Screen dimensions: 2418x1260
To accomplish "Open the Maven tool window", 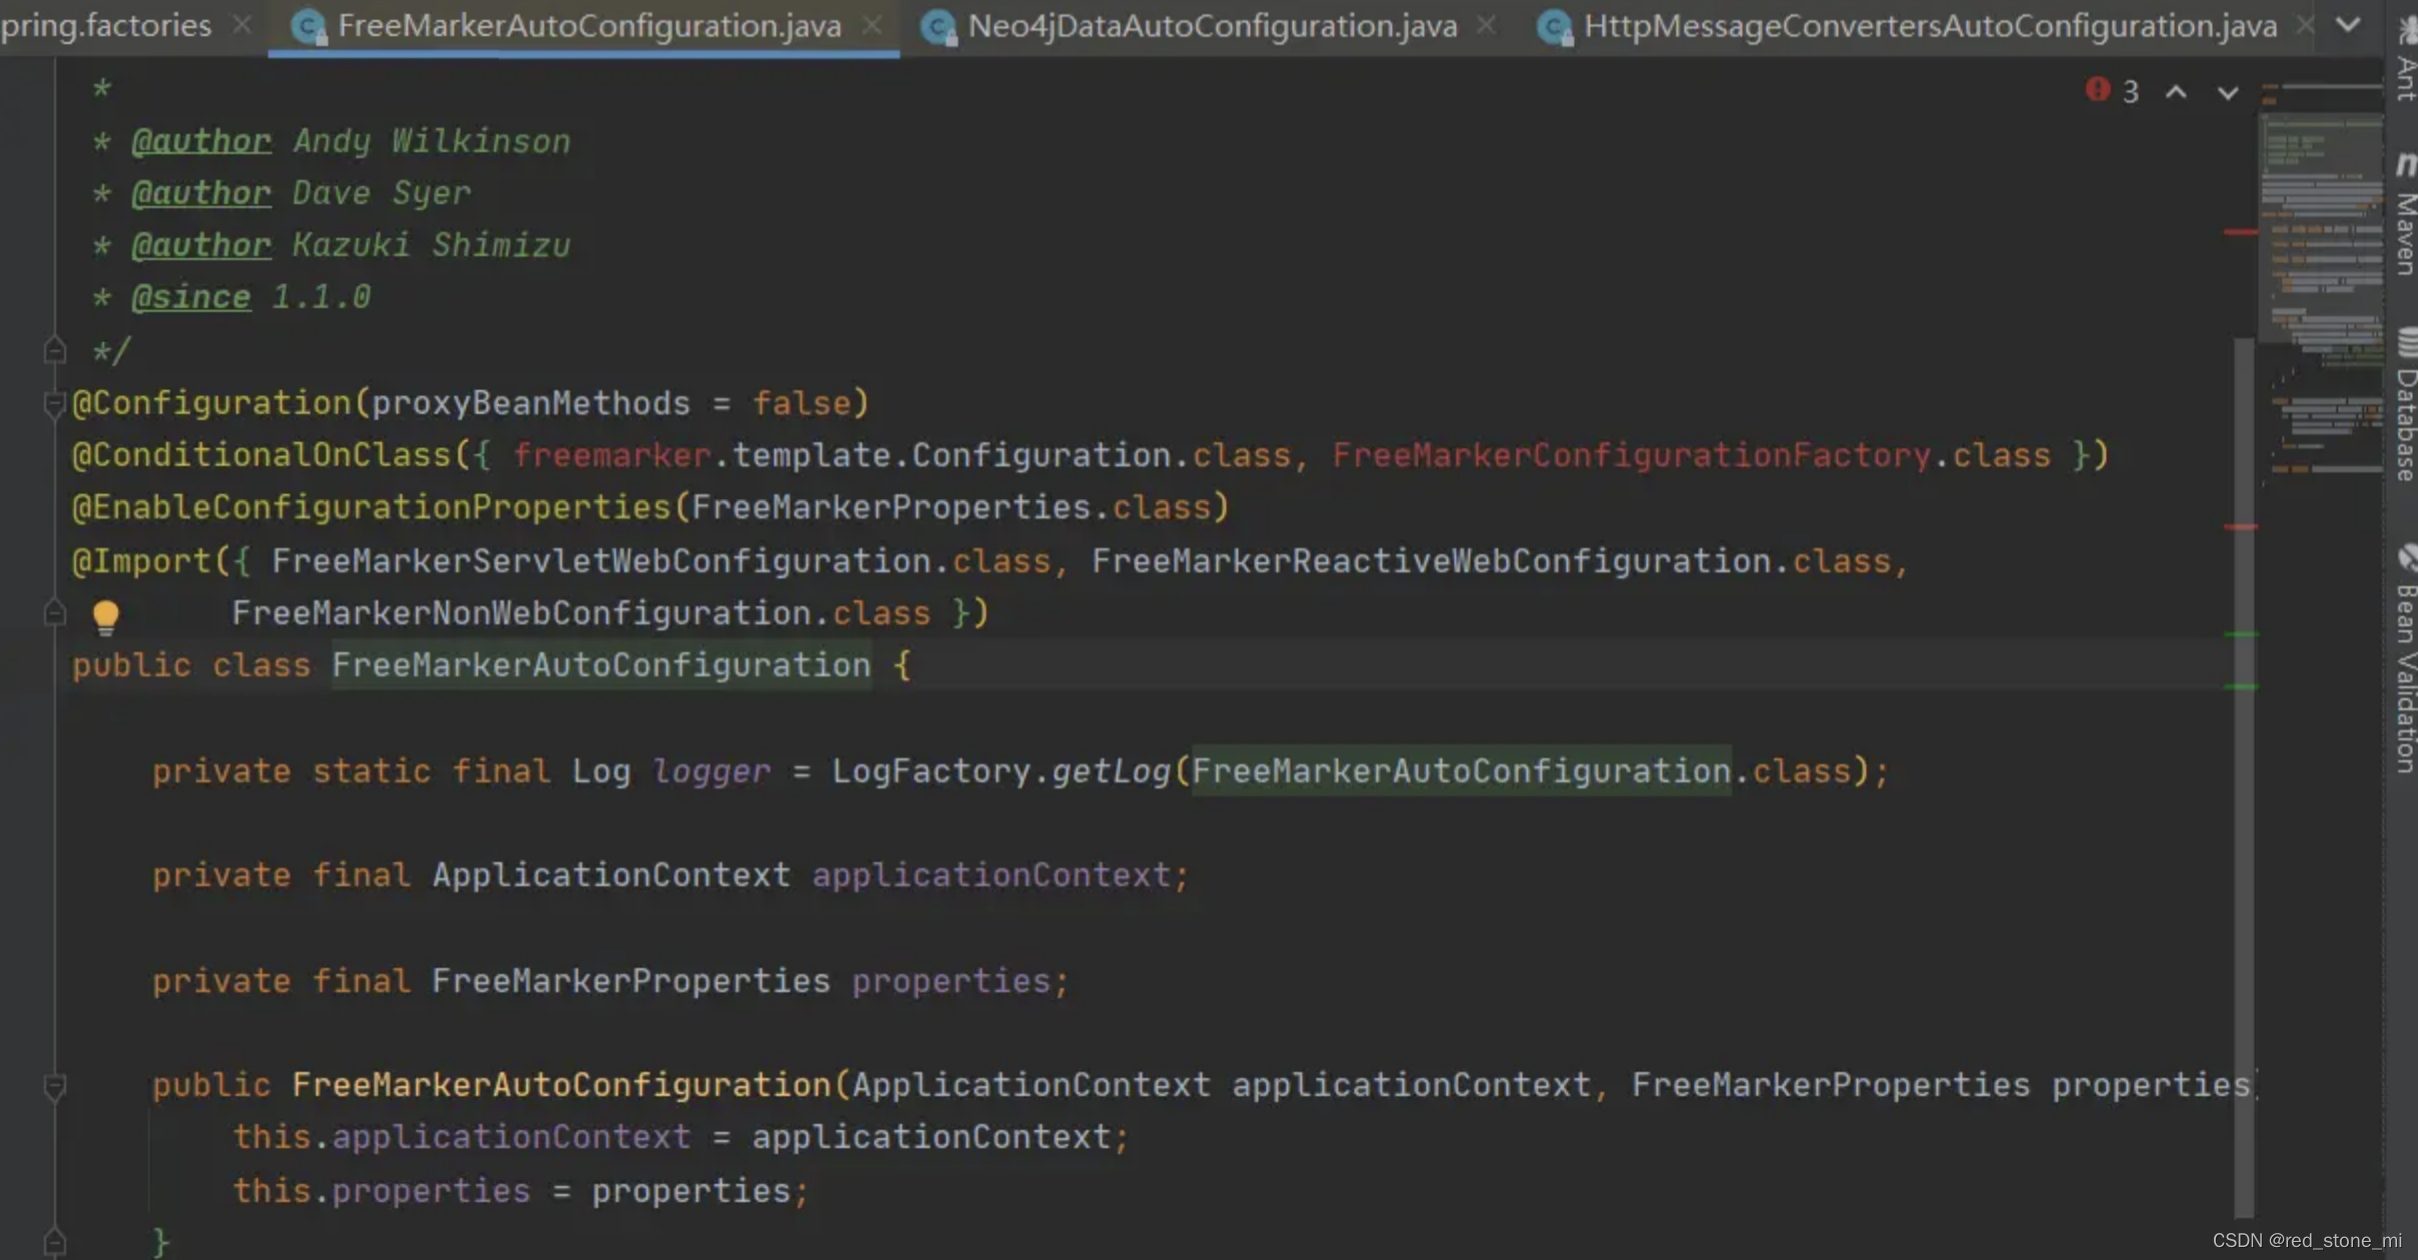I will pyautogui.click(x=2405, y=215).
